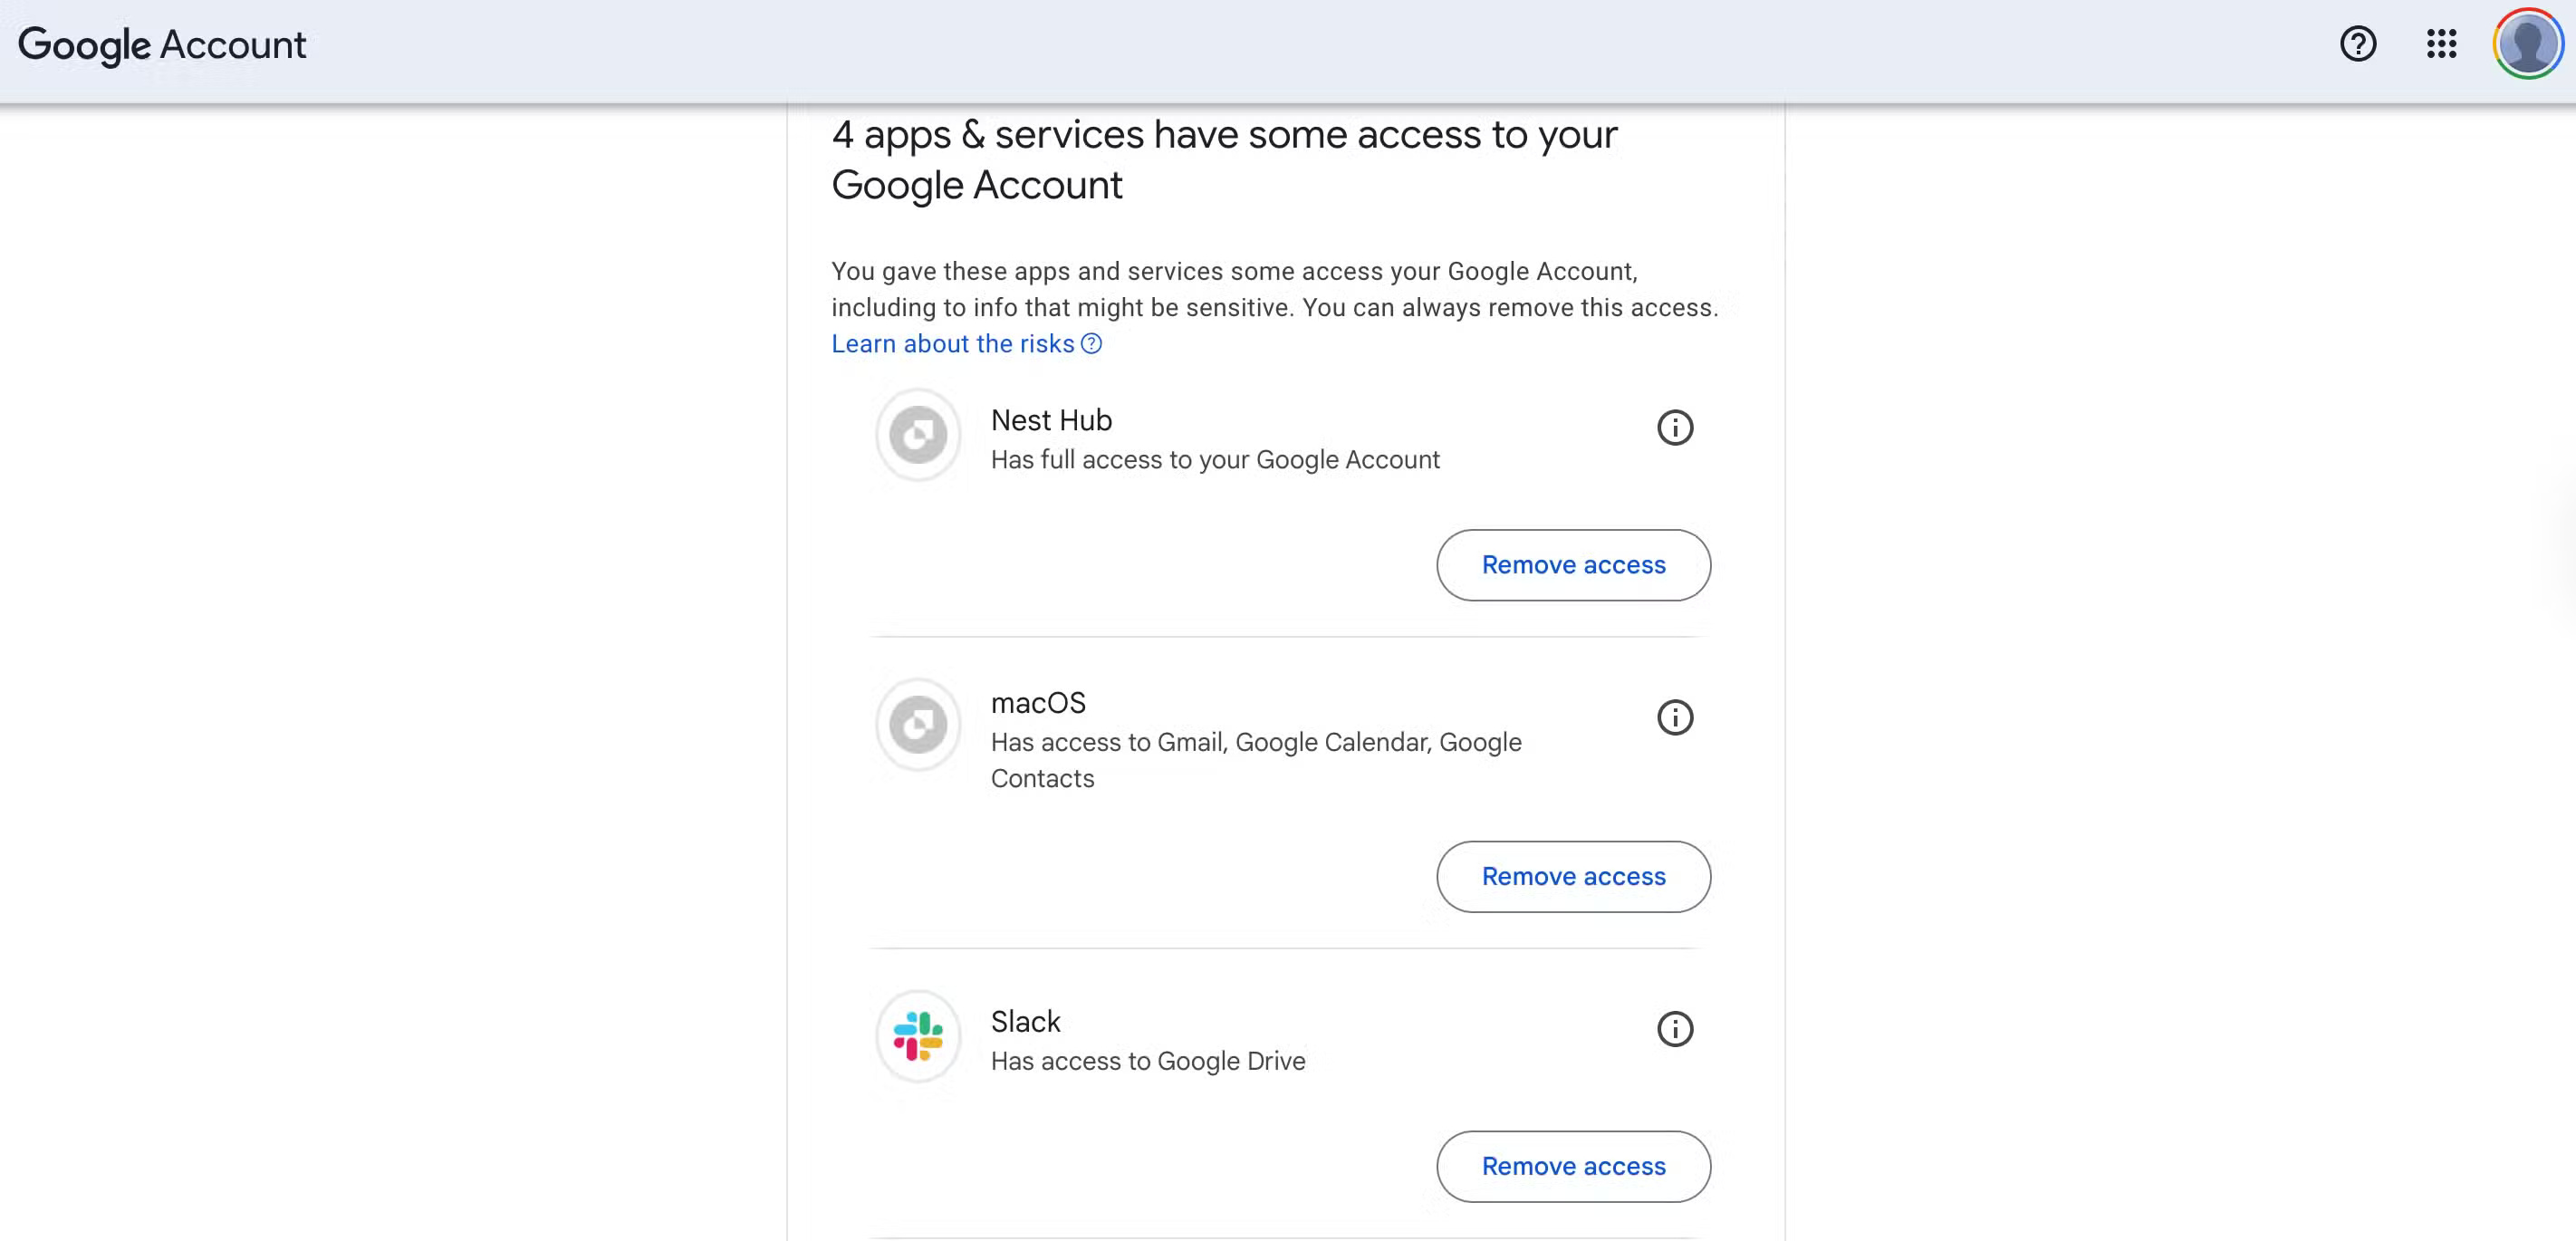The height and width of the screenshot is (1241, 2576).
Task: Expand macOS details via its info icon
Action: click(1675, 717)
